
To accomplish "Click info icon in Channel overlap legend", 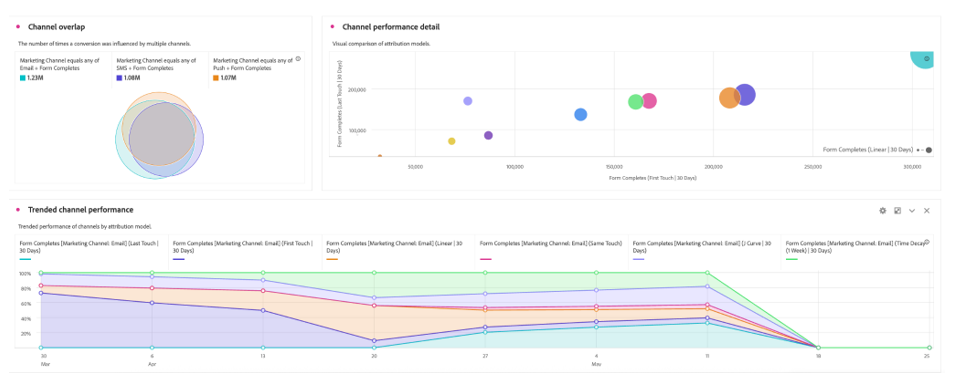I will click(298, 59).
